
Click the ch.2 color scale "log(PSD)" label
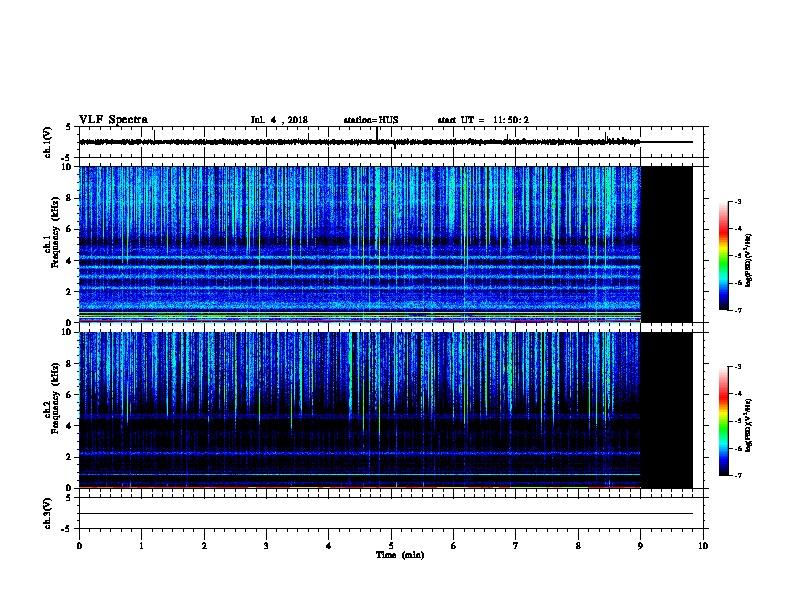pos(749,426)
